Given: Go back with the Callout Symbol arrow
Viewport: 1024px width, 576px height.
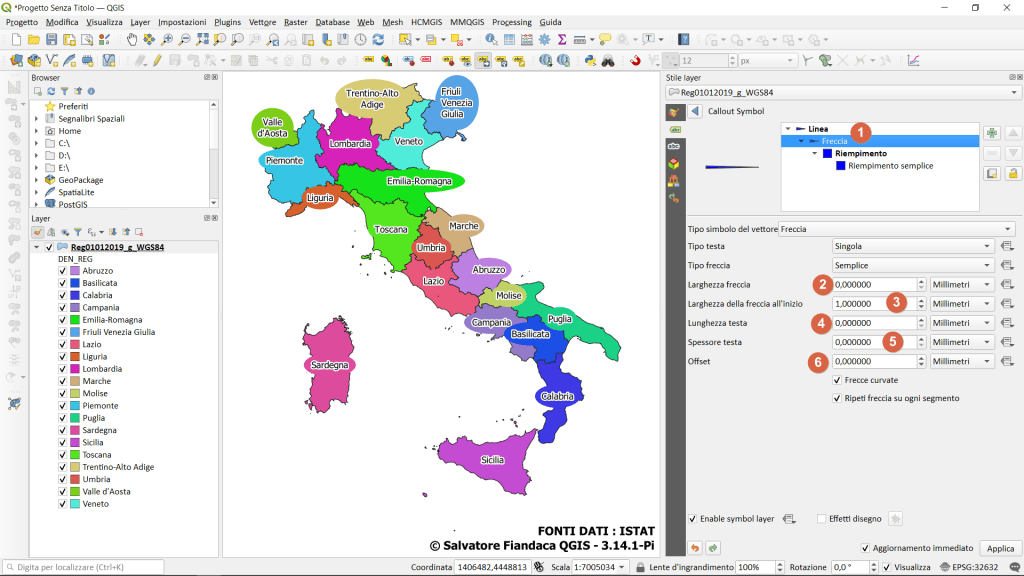Looking at the screenshot, I should (694, 111).
